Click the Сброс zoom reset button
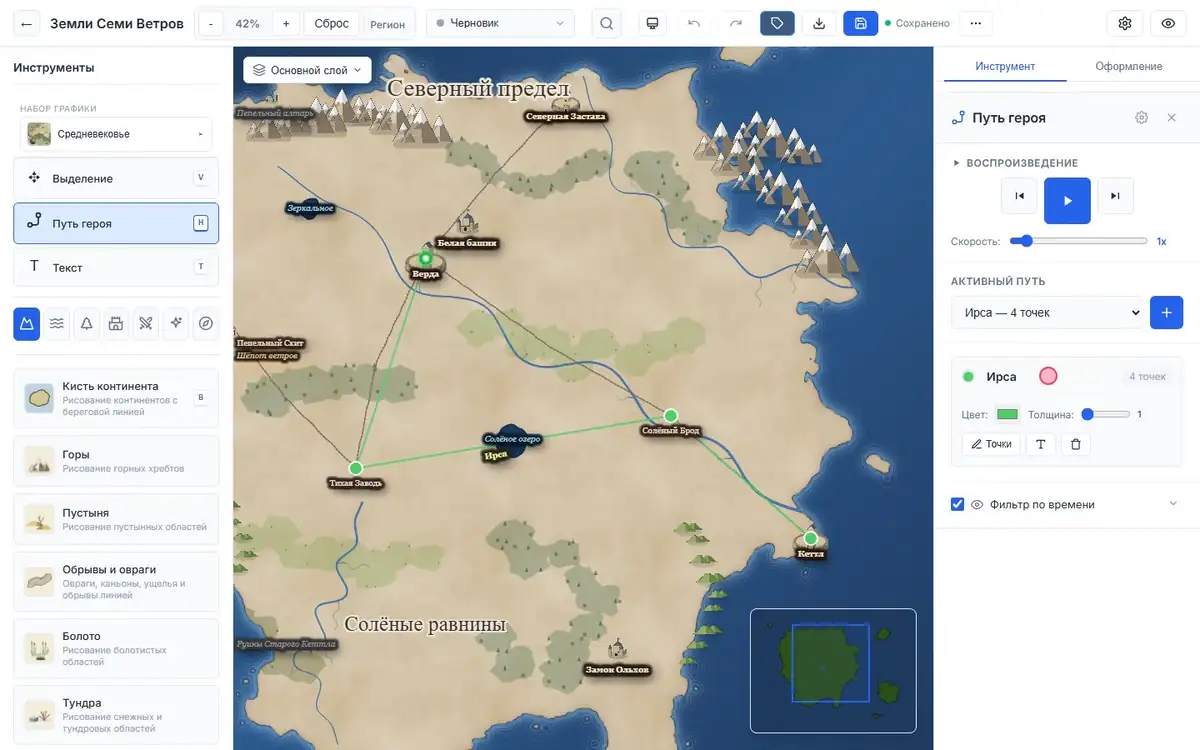 click(x=331, y=23)
